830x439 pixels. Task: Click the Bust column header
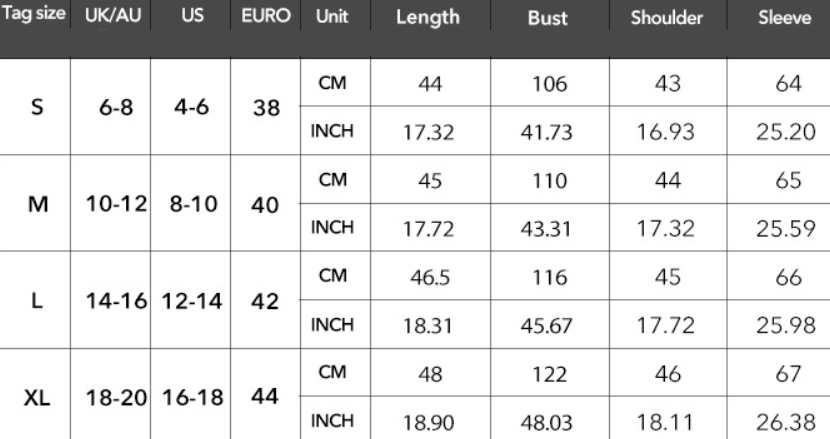[x=547, y=18]
